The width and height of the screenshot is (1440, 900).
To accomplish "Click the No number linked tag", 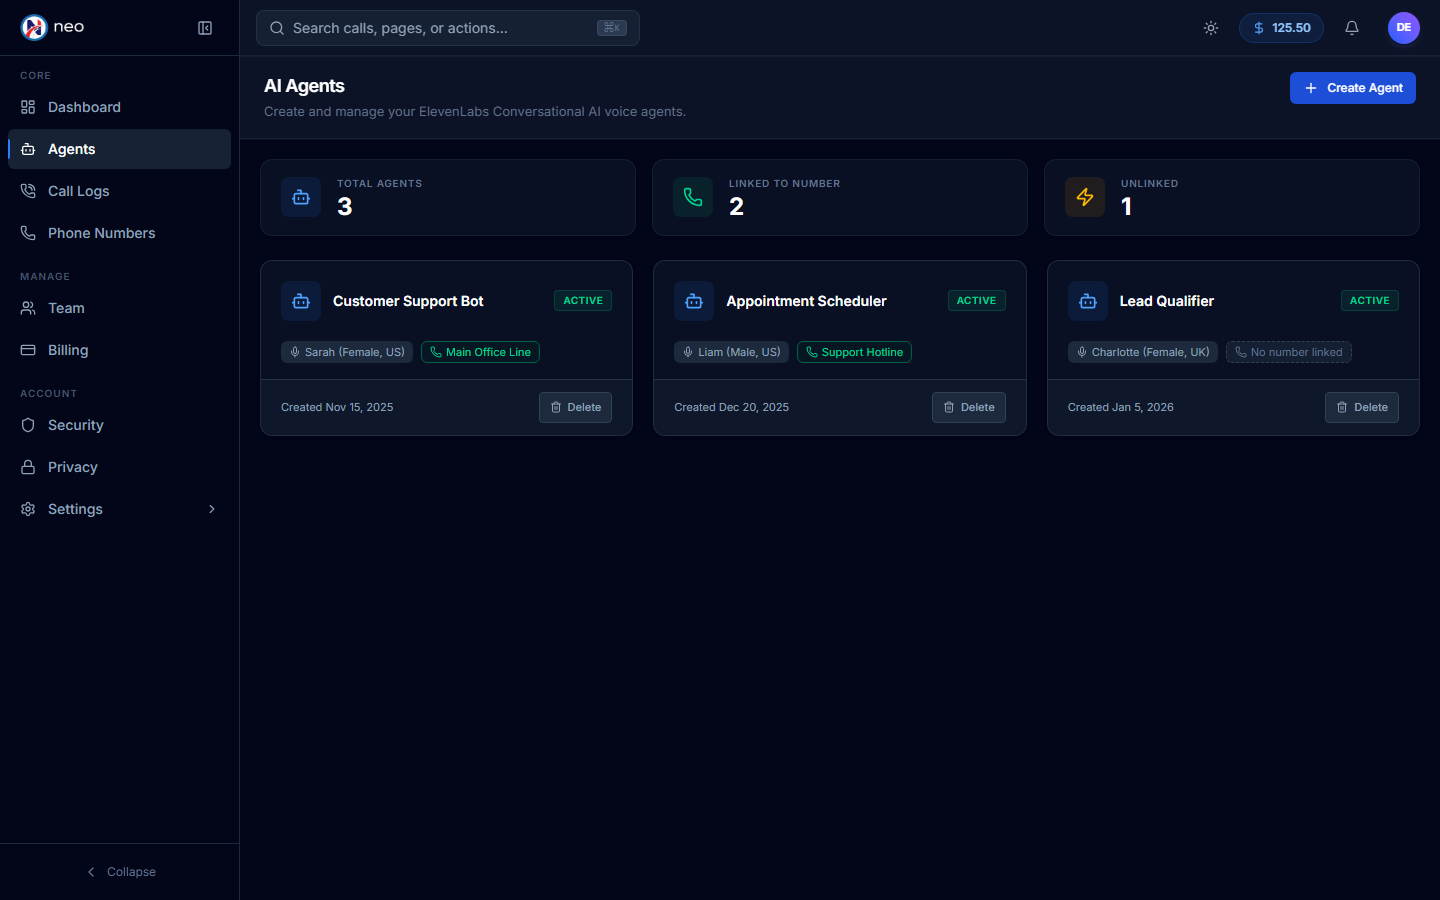I will (x=1289, y=352).
